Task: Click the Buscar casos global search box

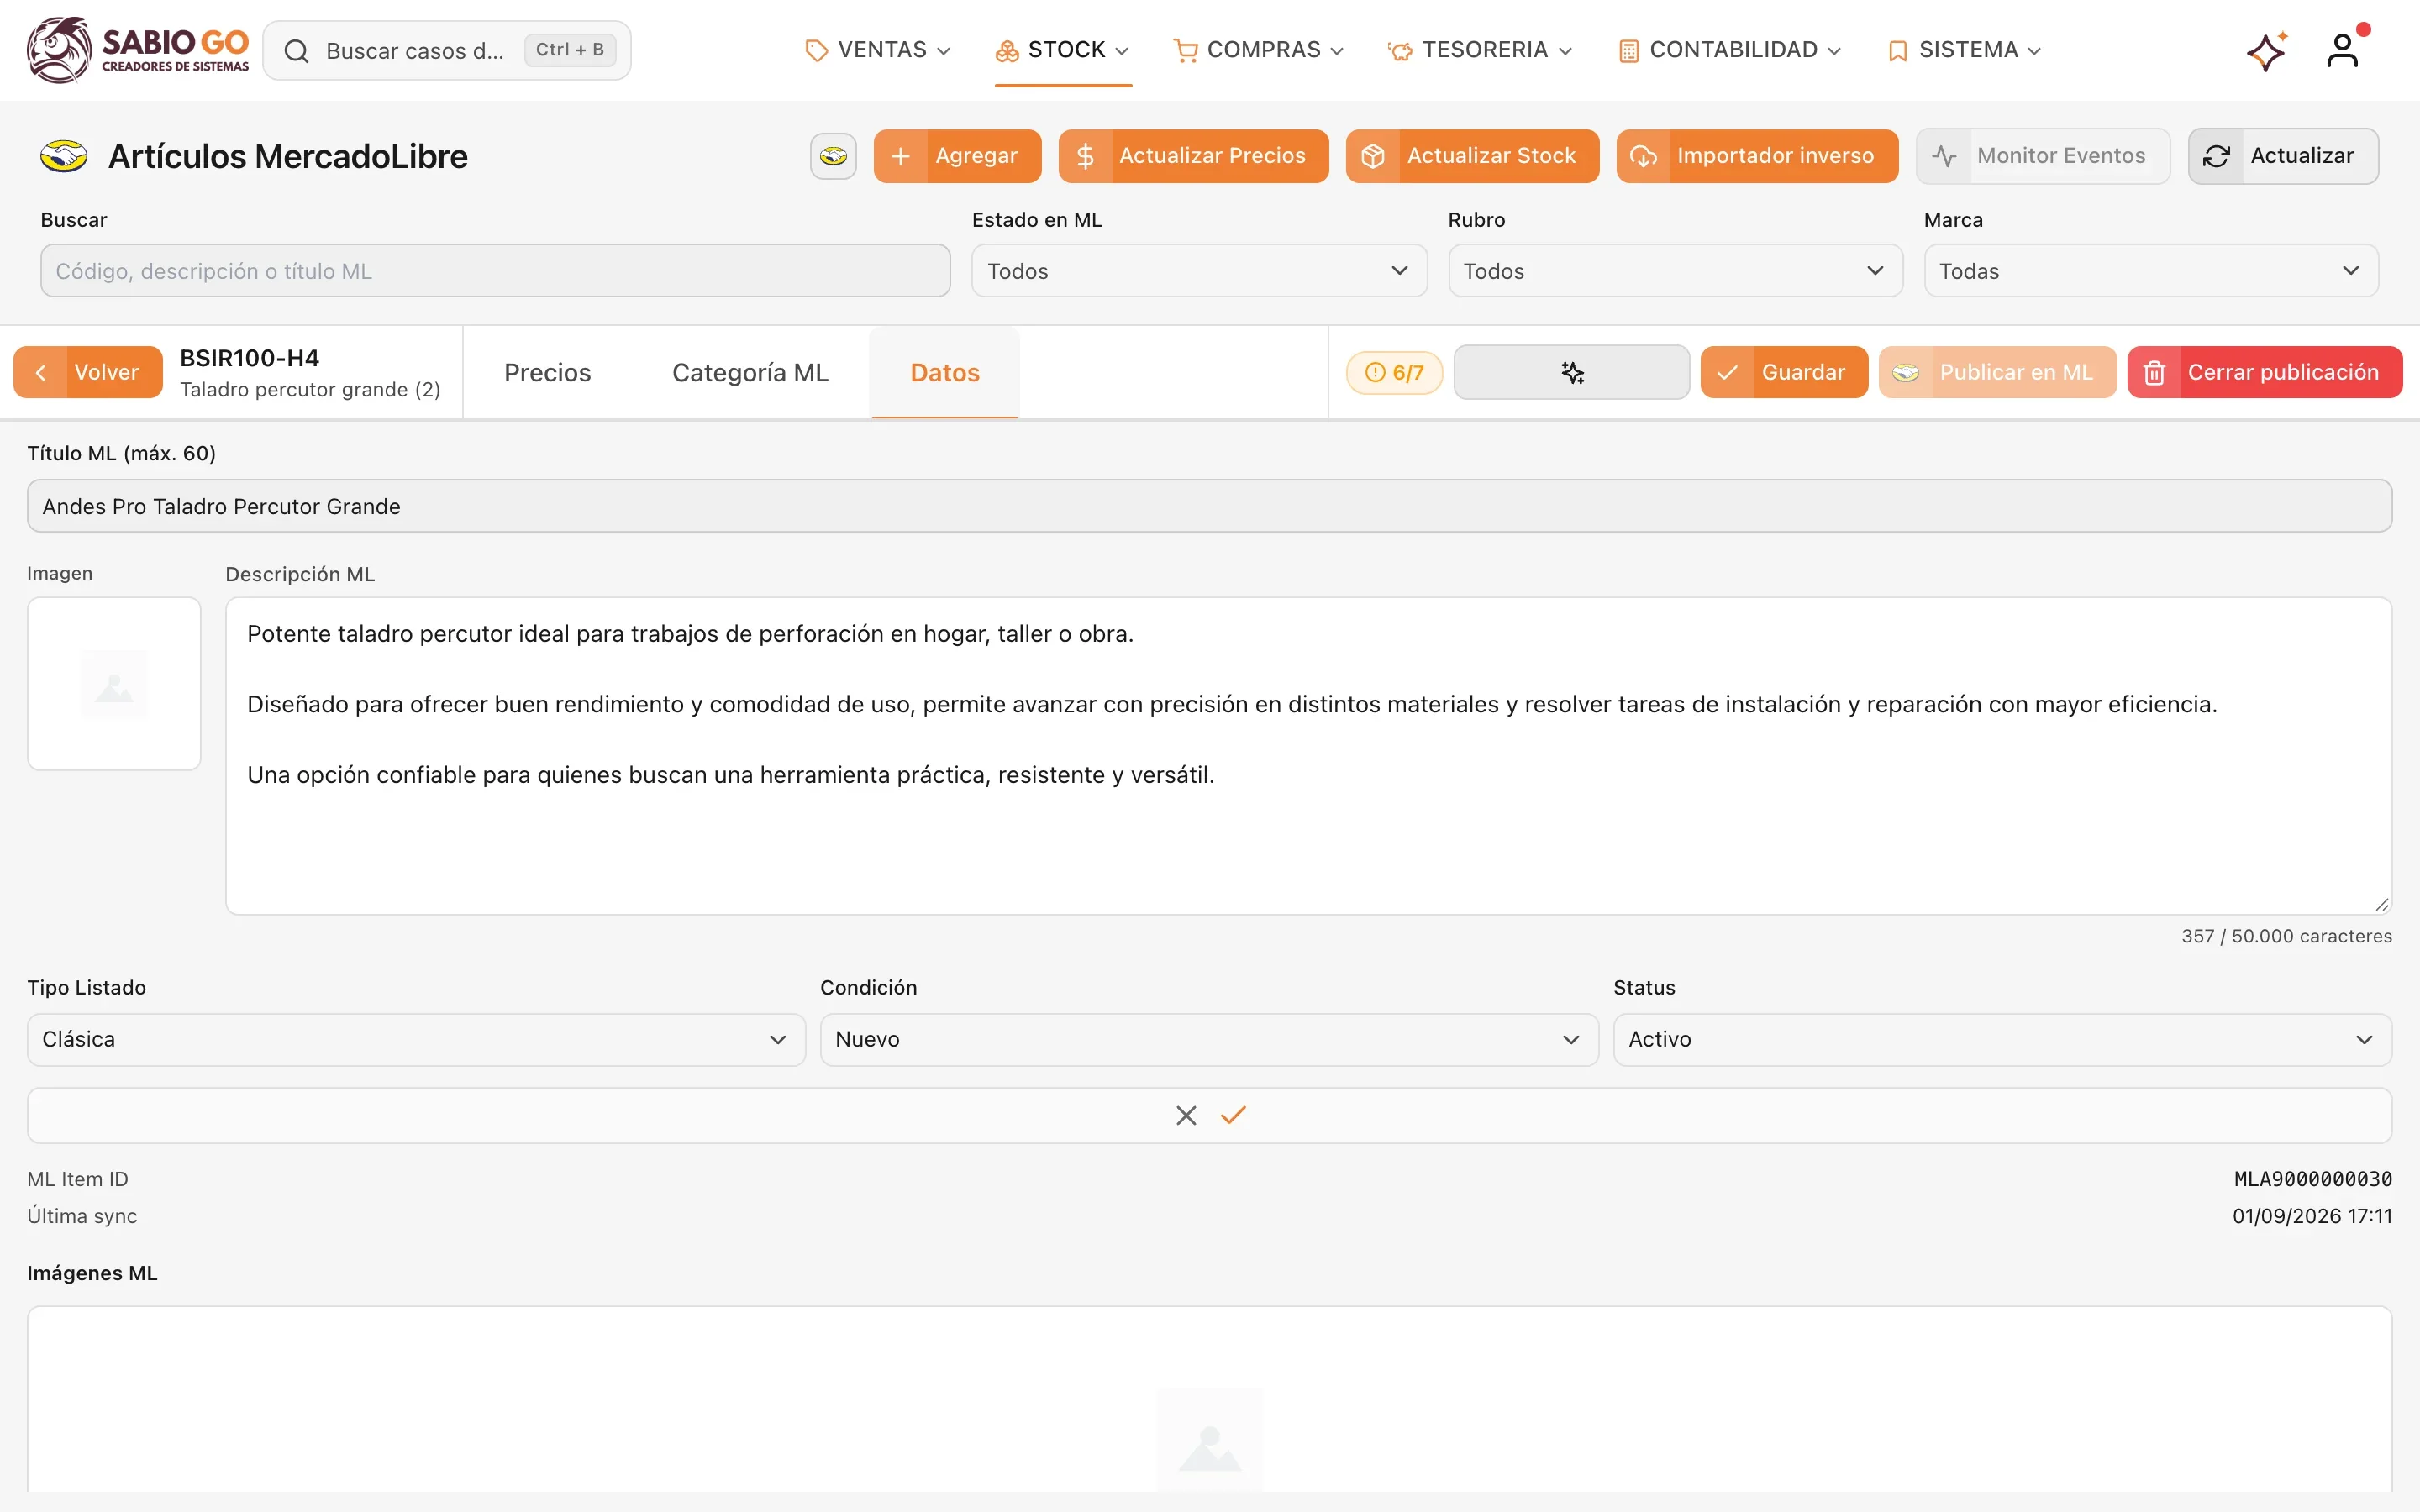Action: pos(447,50)
